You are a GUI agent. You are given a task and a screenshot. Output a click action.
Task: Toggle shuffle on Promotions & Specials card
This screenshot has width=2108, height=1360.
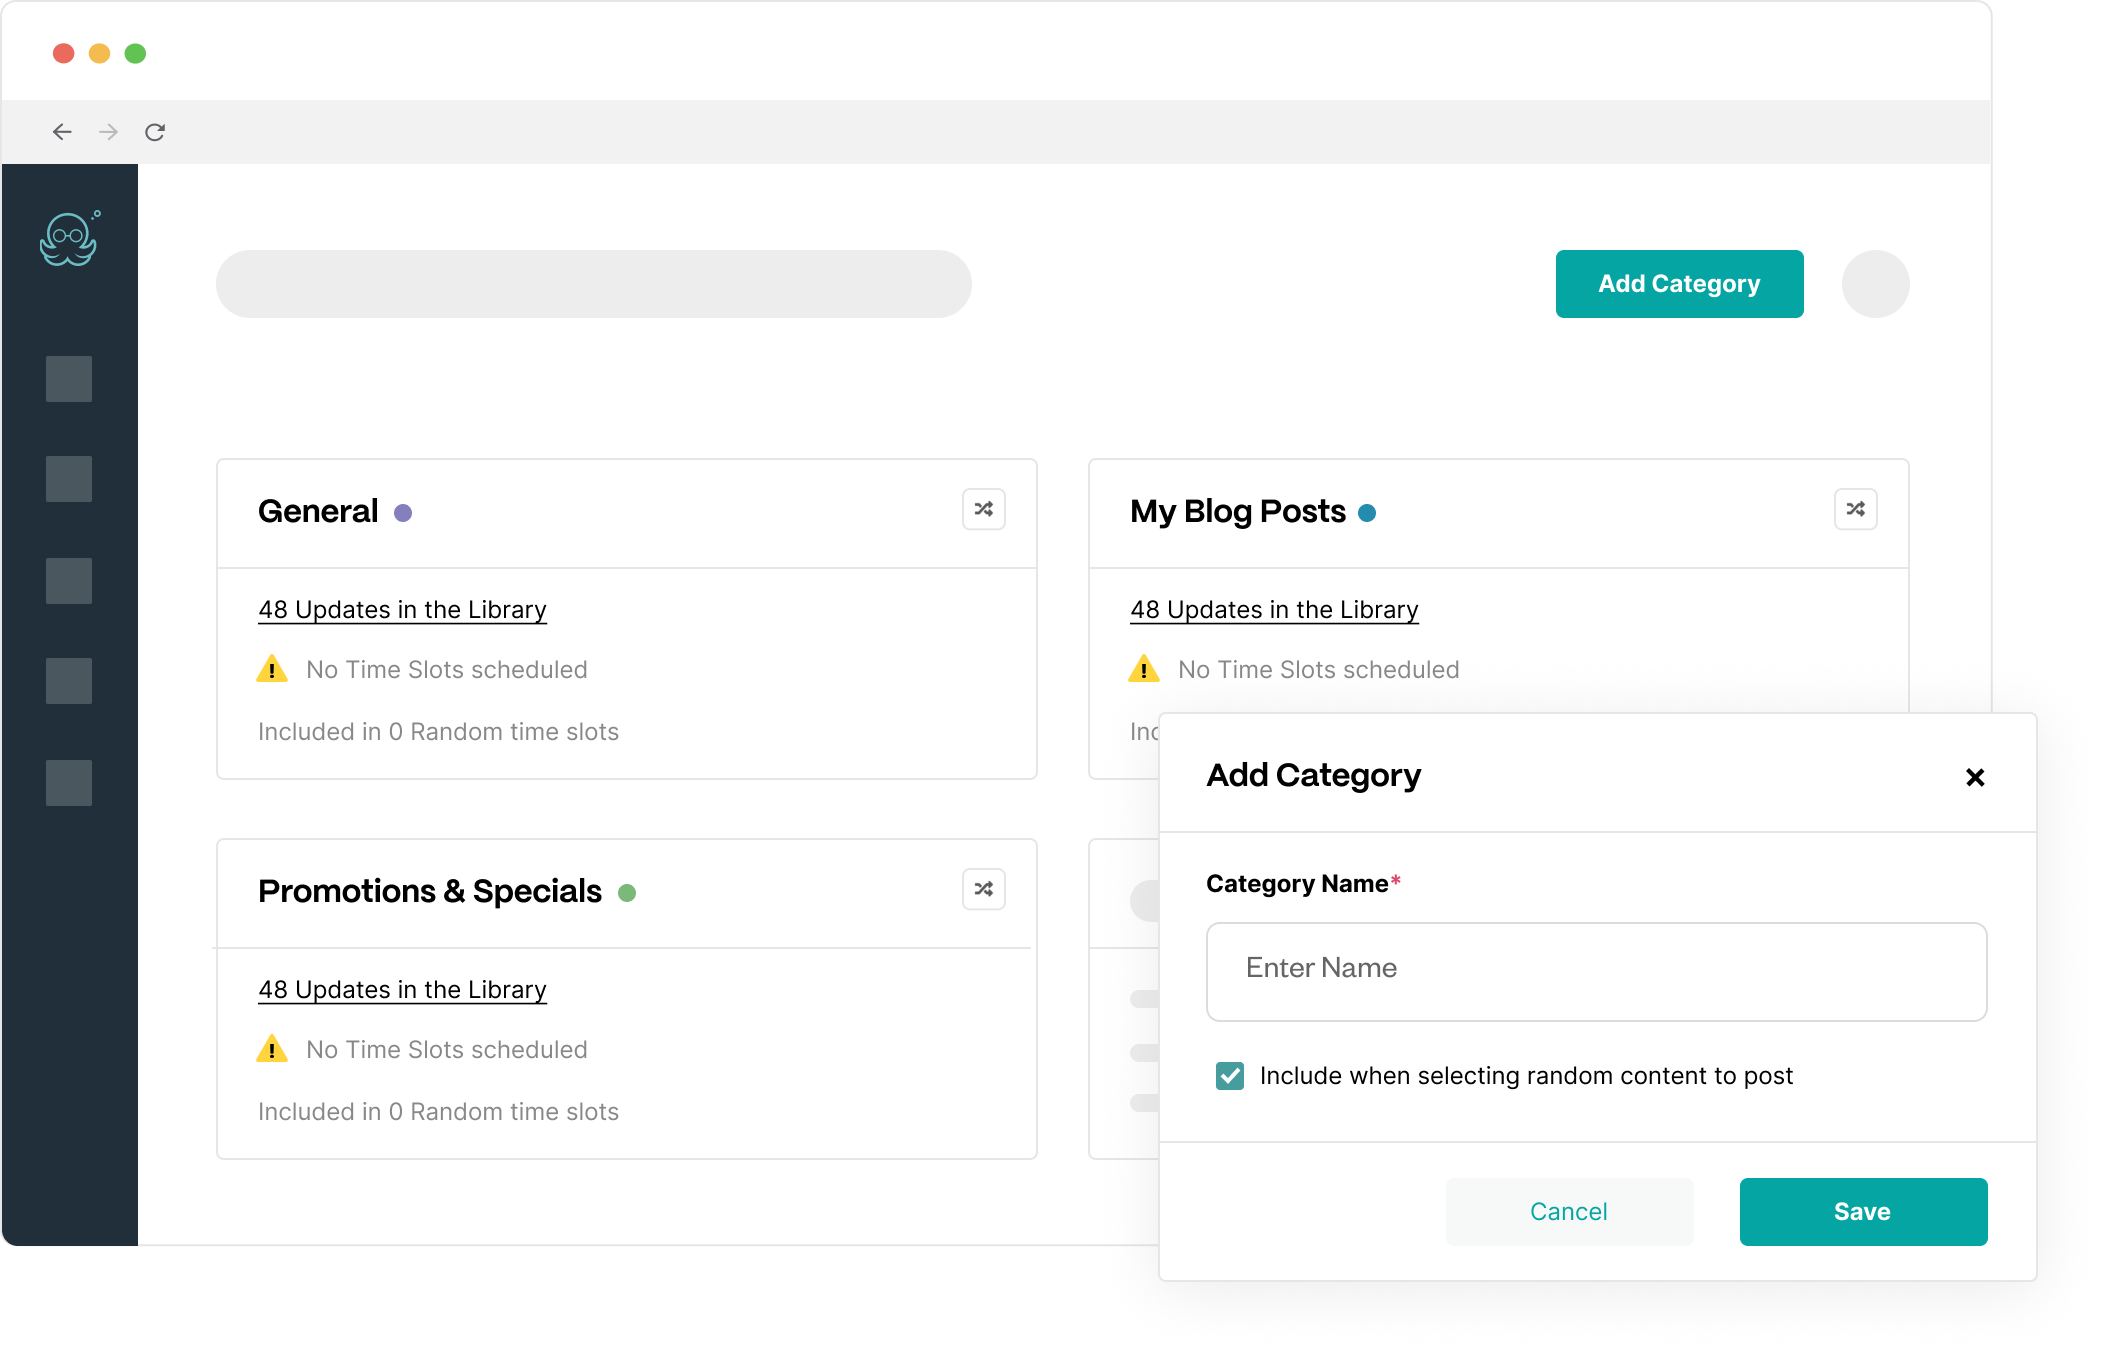click(x=983, y=889)
